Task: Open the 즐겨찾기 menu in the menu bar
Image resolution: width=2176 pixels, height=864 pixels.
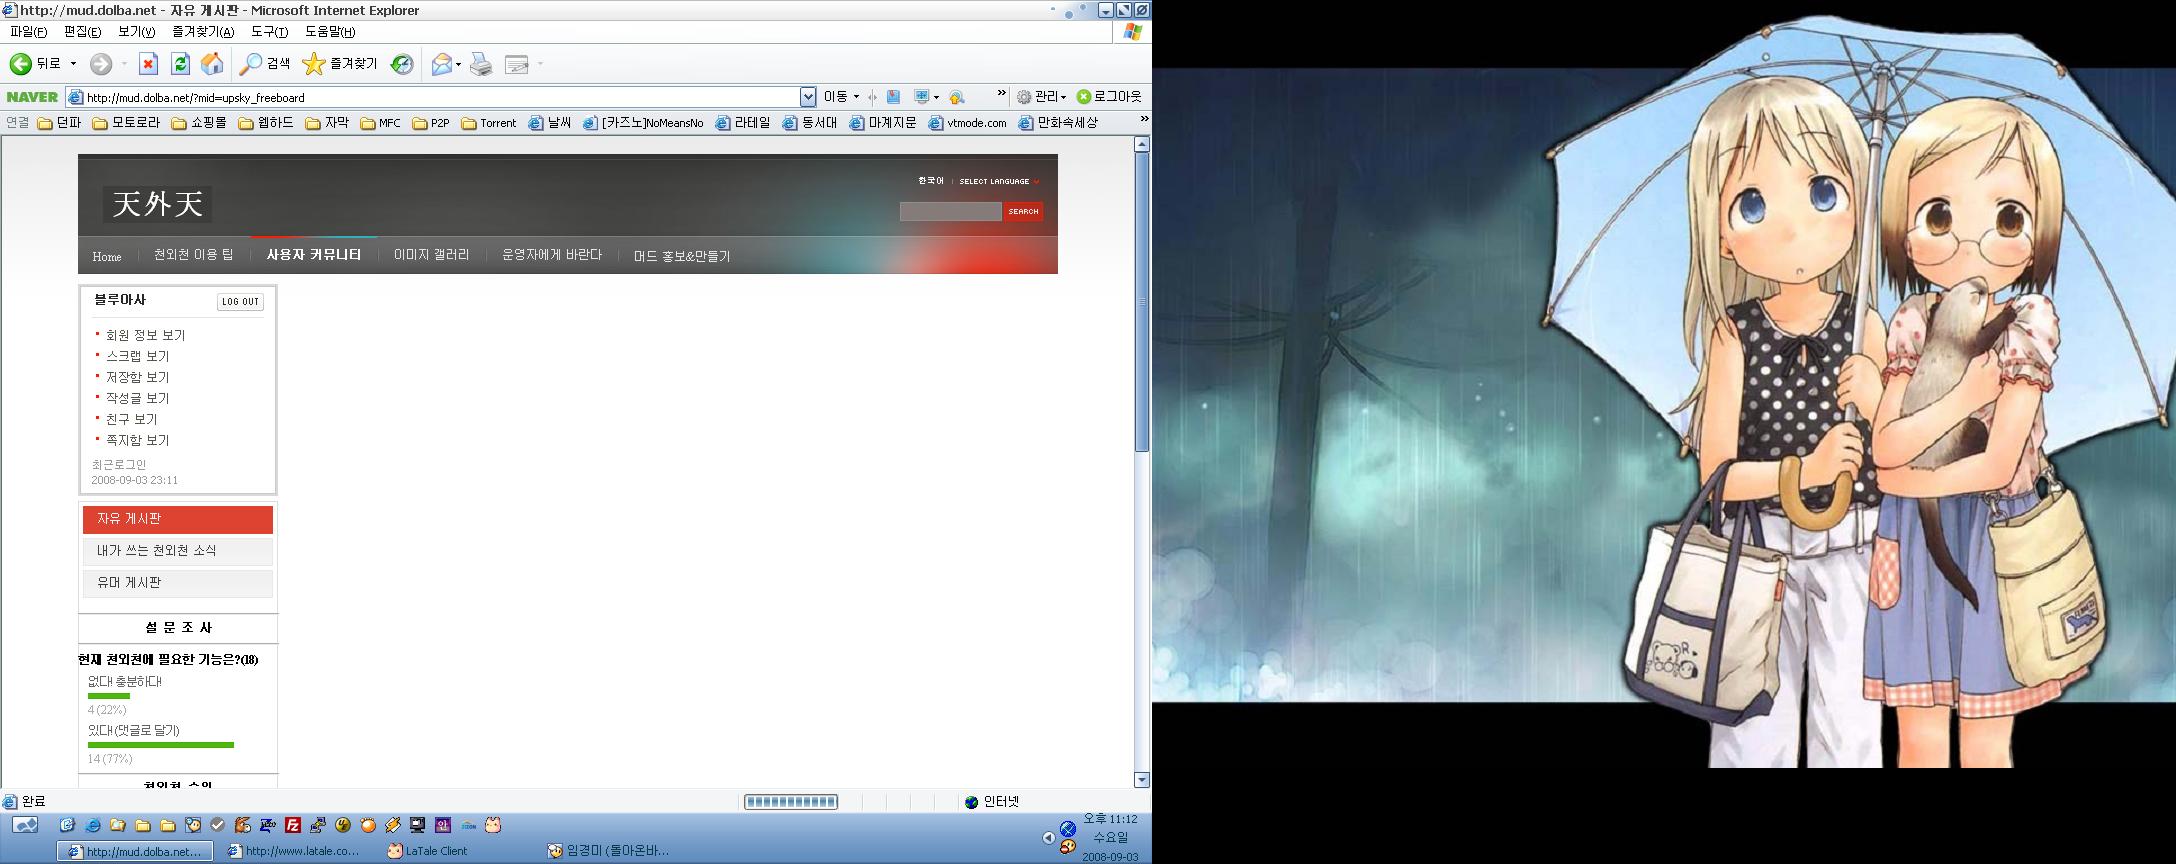Action: 202,31
